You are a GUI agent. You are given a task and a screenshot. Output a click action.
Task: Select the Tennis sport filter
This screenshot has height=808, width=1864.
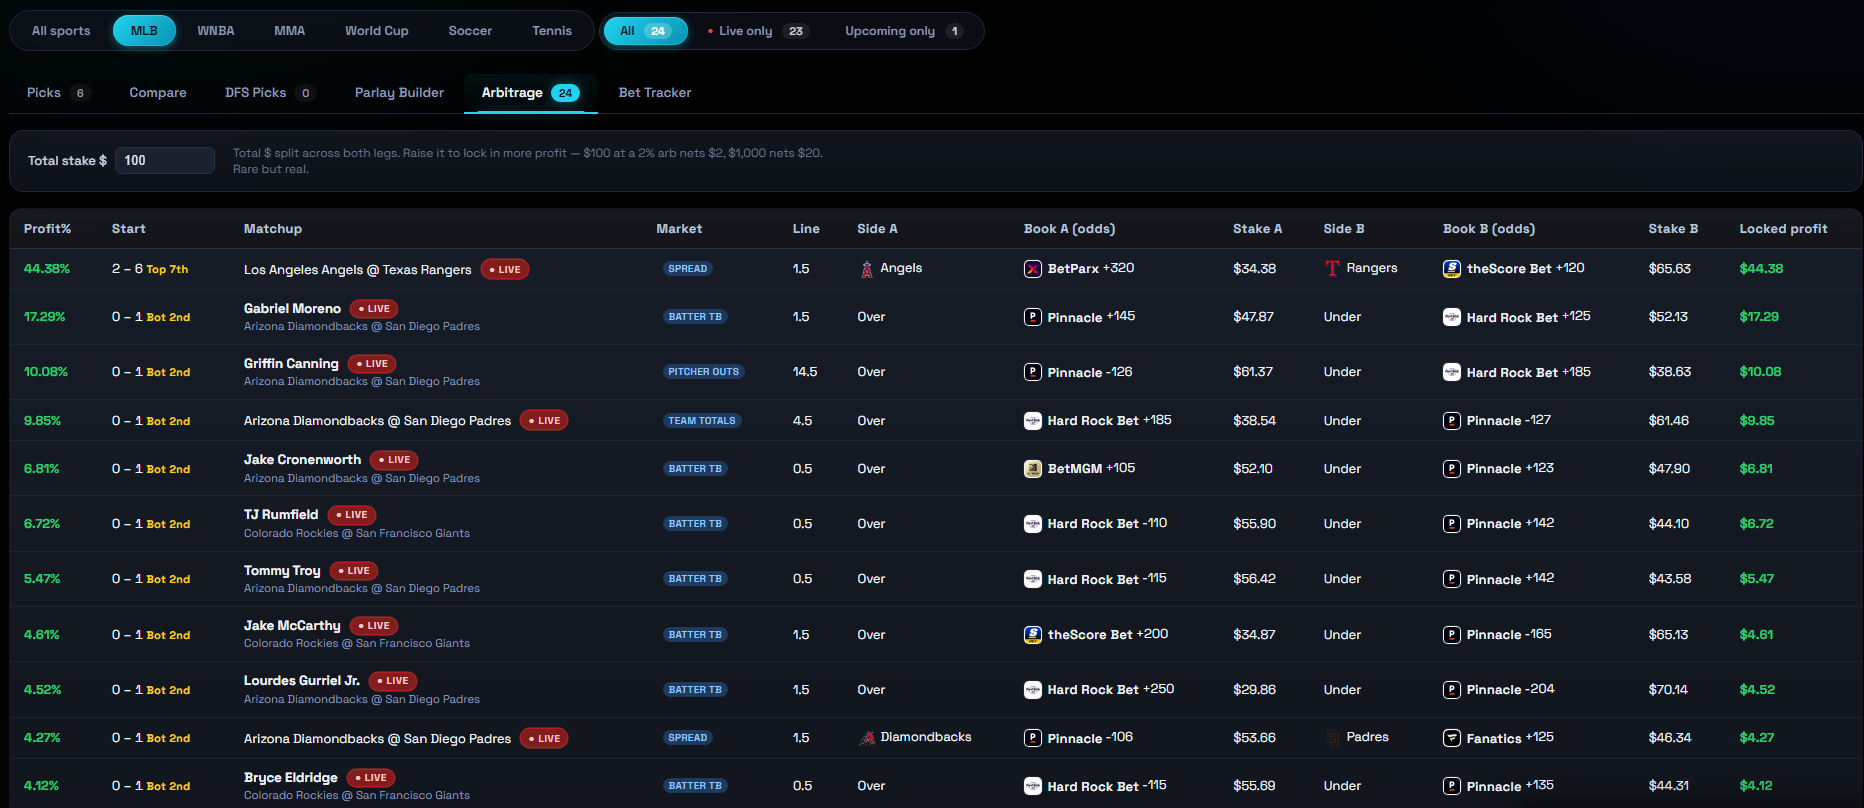(552, 31)
